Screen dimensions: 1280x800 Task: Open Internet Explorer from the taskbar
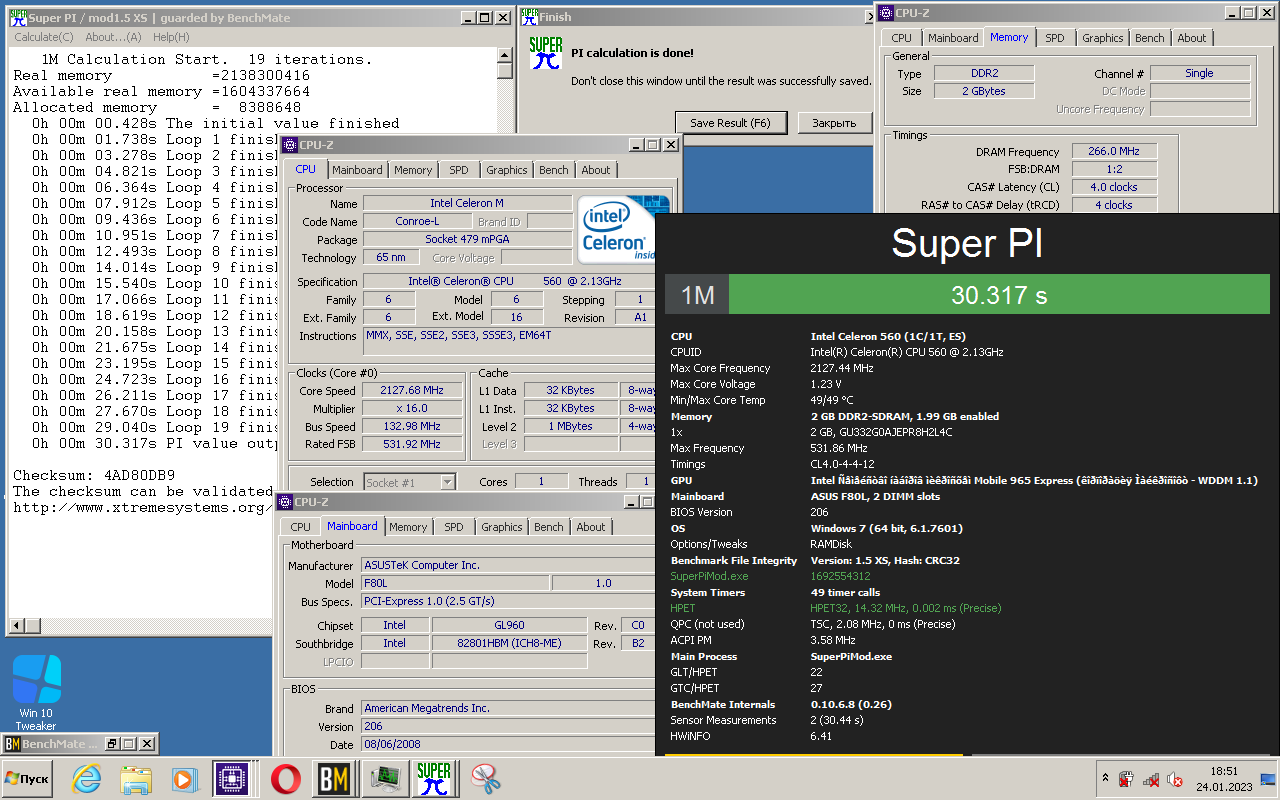(87, 778)
